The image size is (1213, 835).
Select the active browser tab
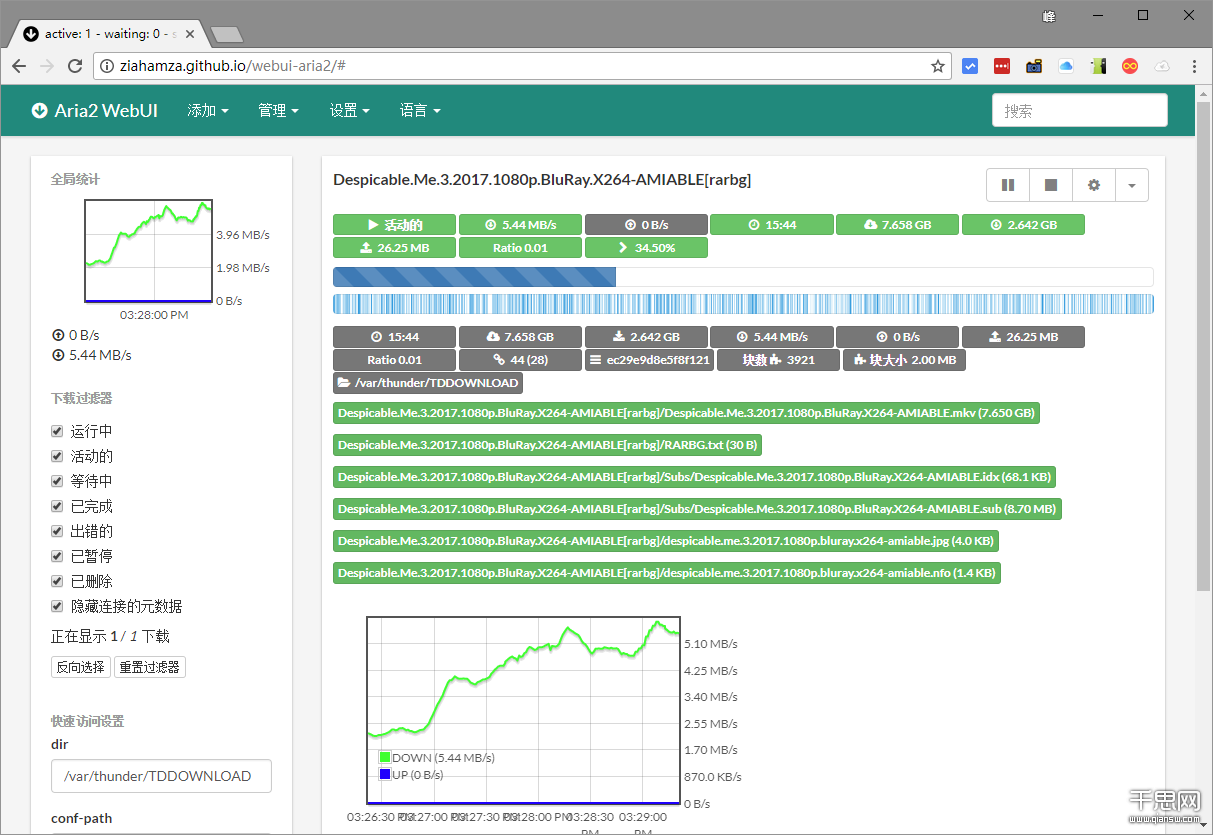pos(110,34)
